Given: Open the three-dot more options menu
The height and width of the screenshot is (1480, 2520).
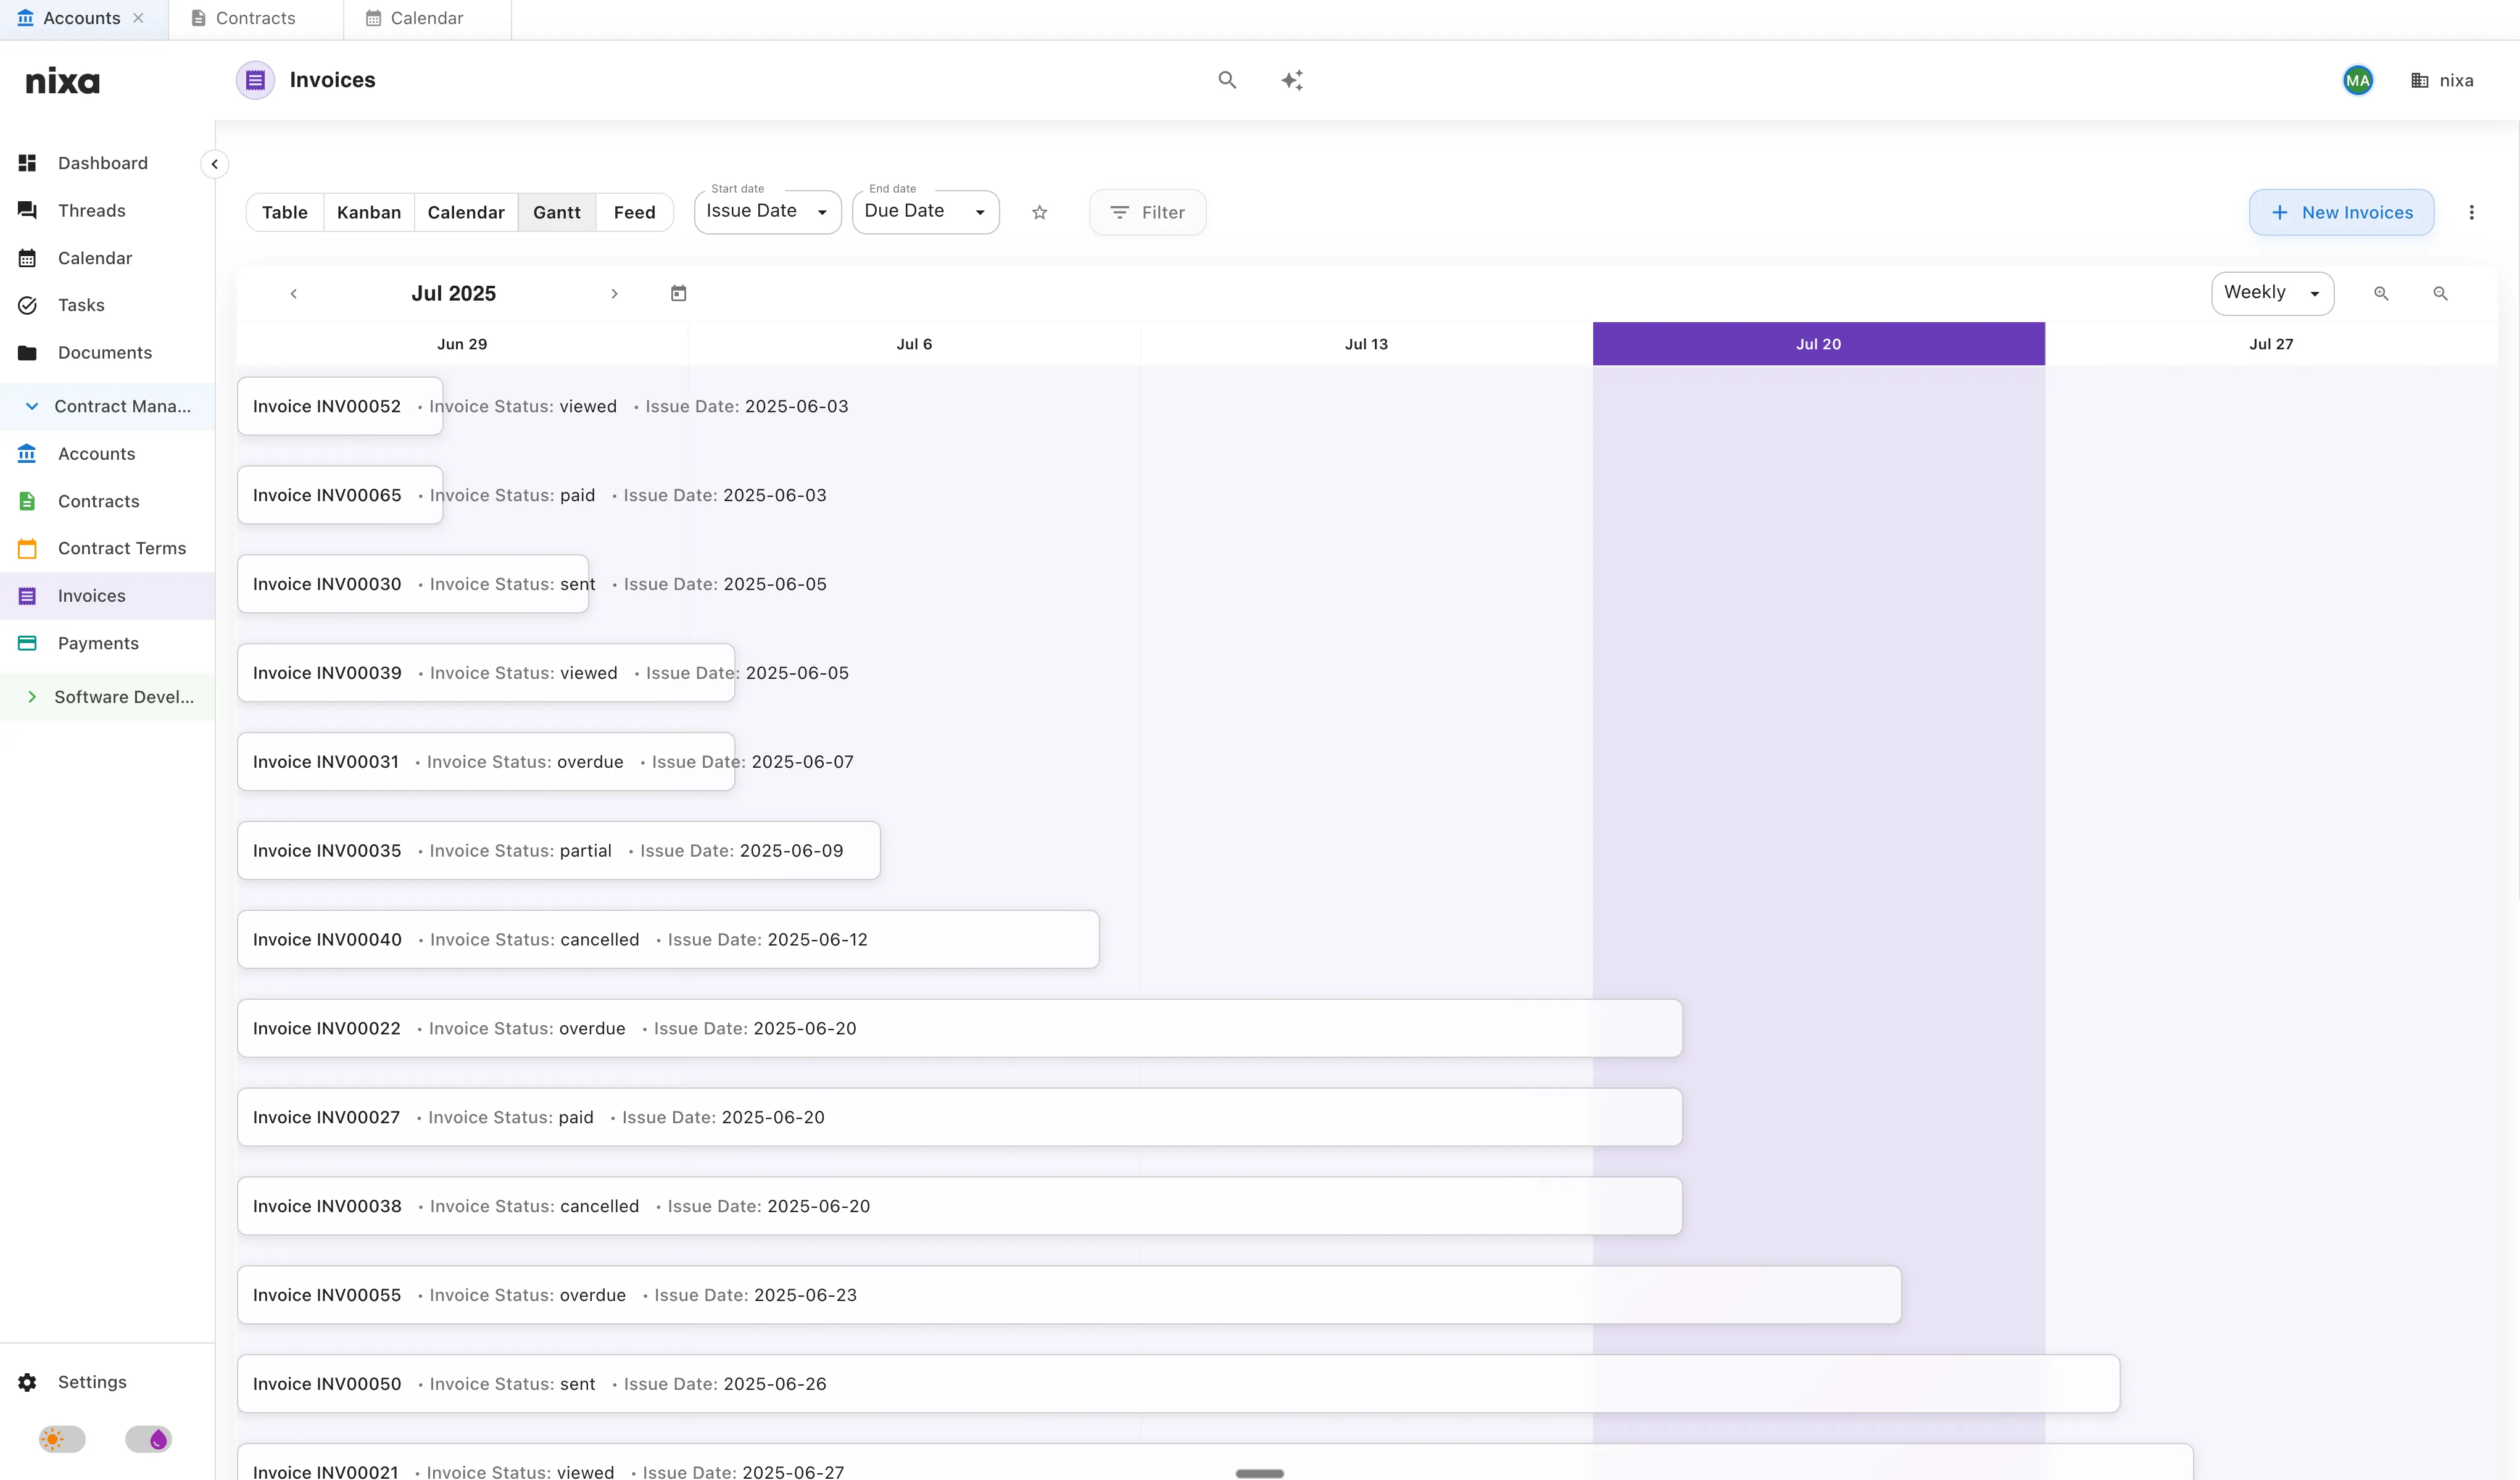Looking at the screenshot, I should point(2471,212).
